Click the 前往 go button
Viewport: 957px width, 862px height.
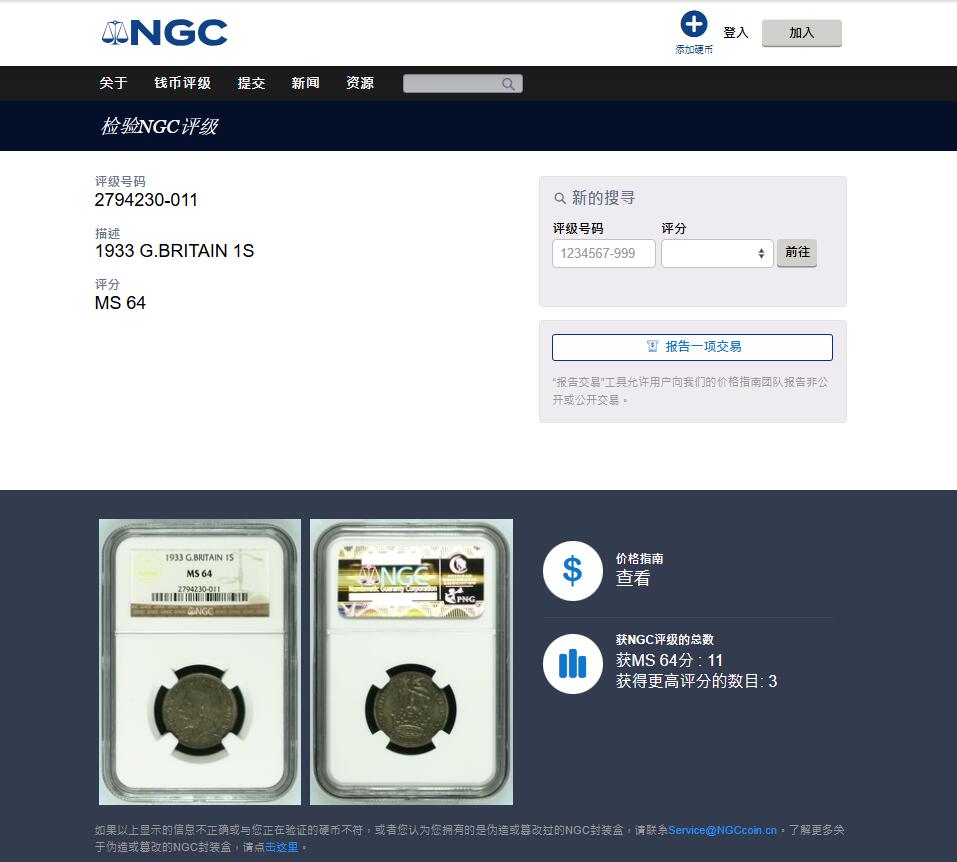796,253
